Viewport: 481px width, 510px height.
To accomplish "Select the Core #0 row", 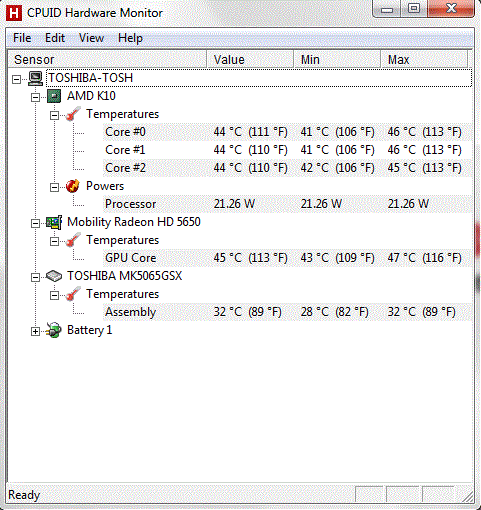I will (x=287, y=132).
